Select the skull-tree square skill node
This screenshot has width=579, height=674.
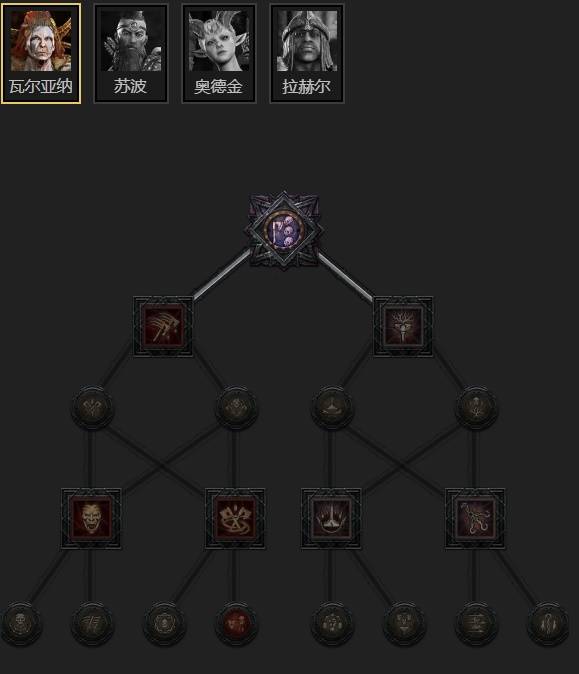(403, 326)
